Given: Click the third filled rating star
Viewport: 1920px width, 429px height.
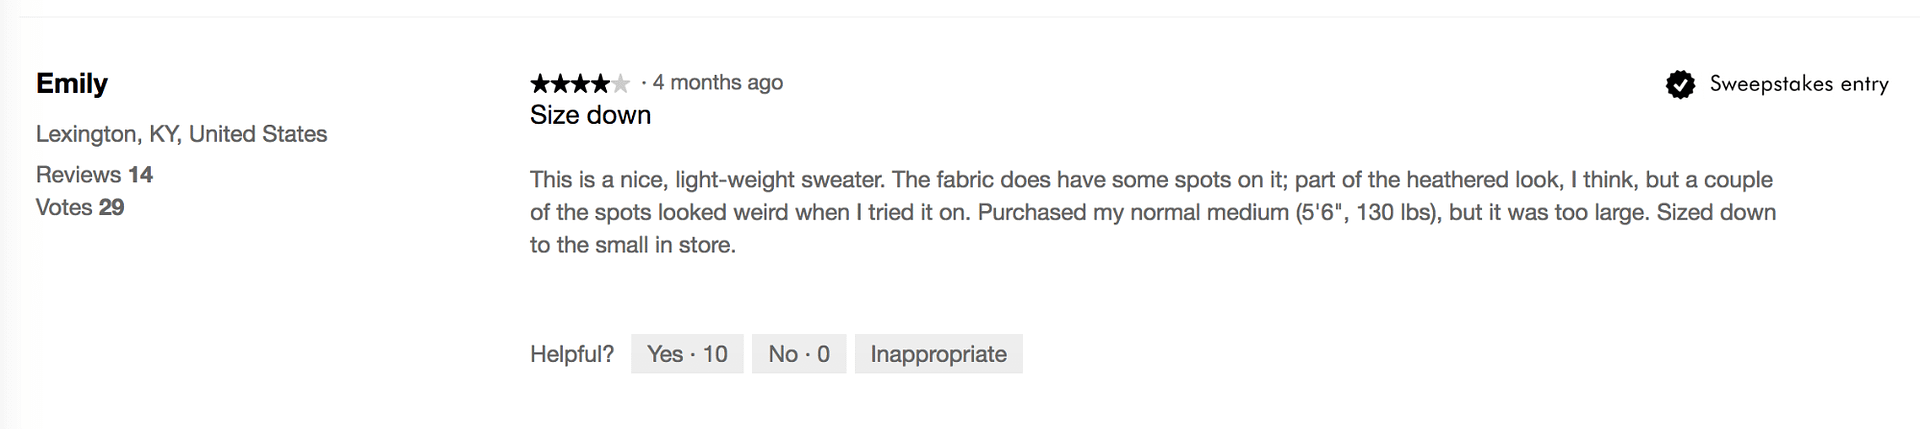Looking at the screenshot, I should pos(580,83).
